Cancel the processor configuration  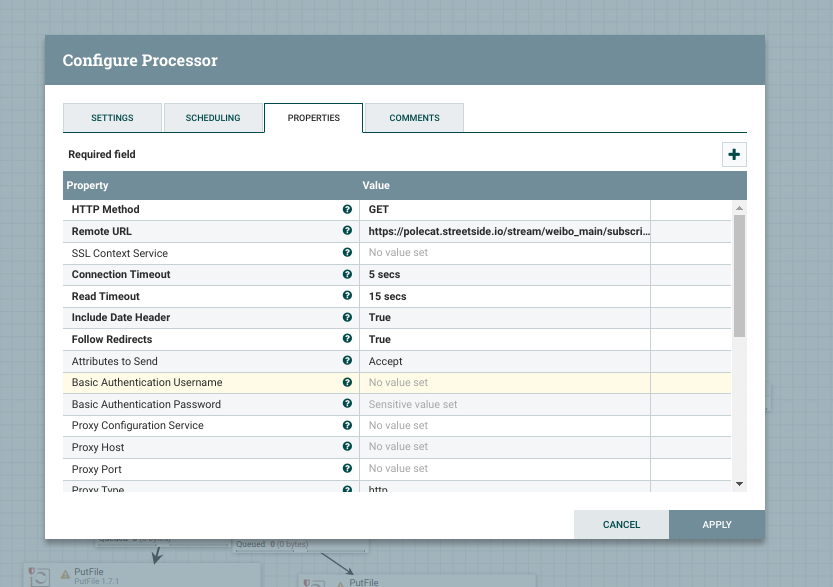621,525
